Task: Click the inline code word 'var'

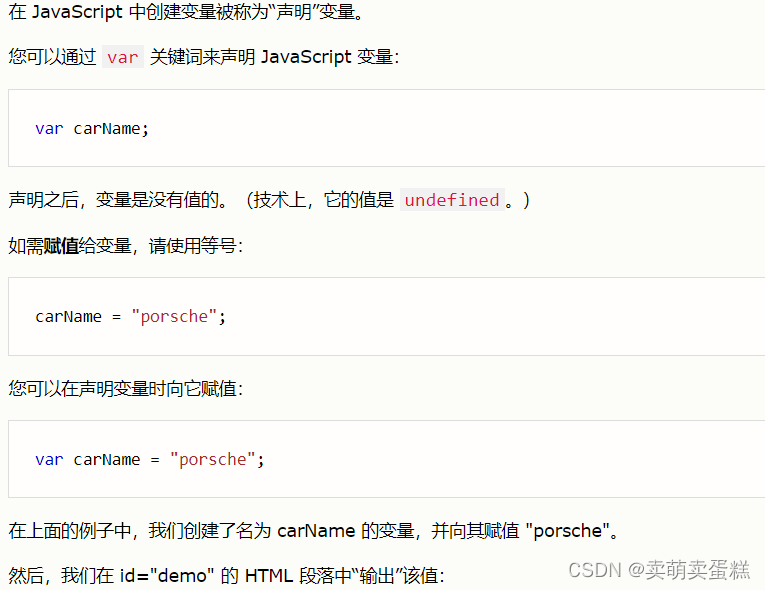Action: 123,57
